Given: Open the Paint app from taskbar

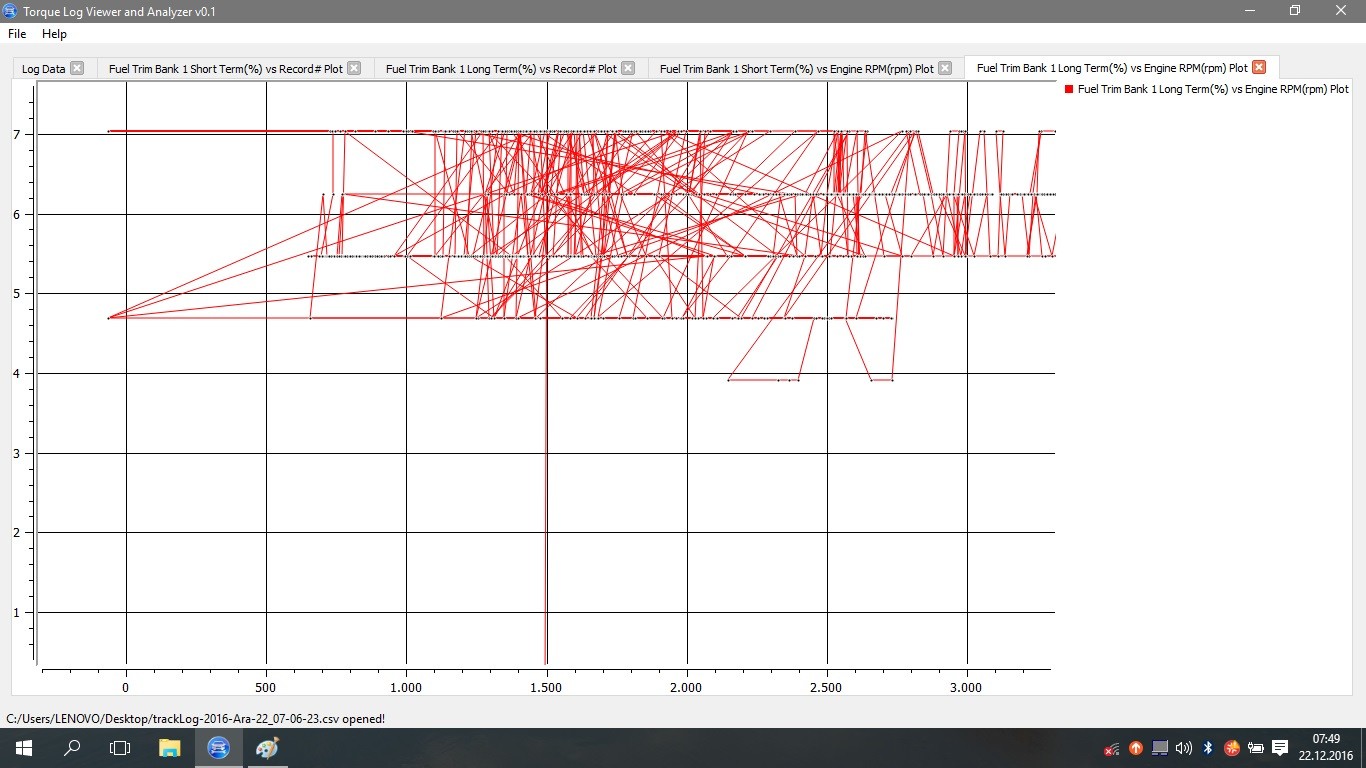Looking at the screenshot, I should point(267,748).
